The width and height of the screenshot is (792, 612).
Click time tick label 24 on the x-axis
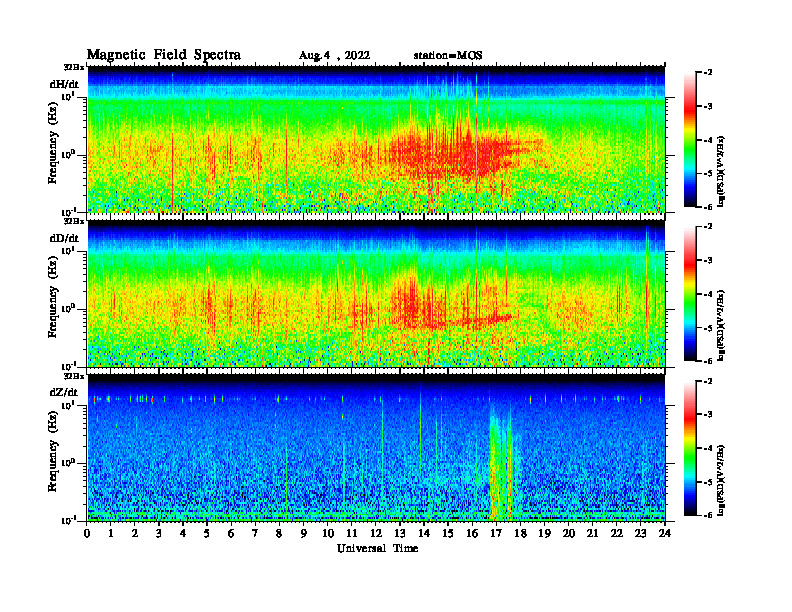pos(665,534)
